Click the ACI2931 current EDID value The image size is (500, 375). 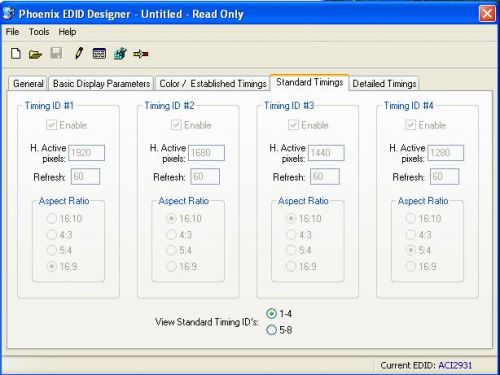click(455, 365)
